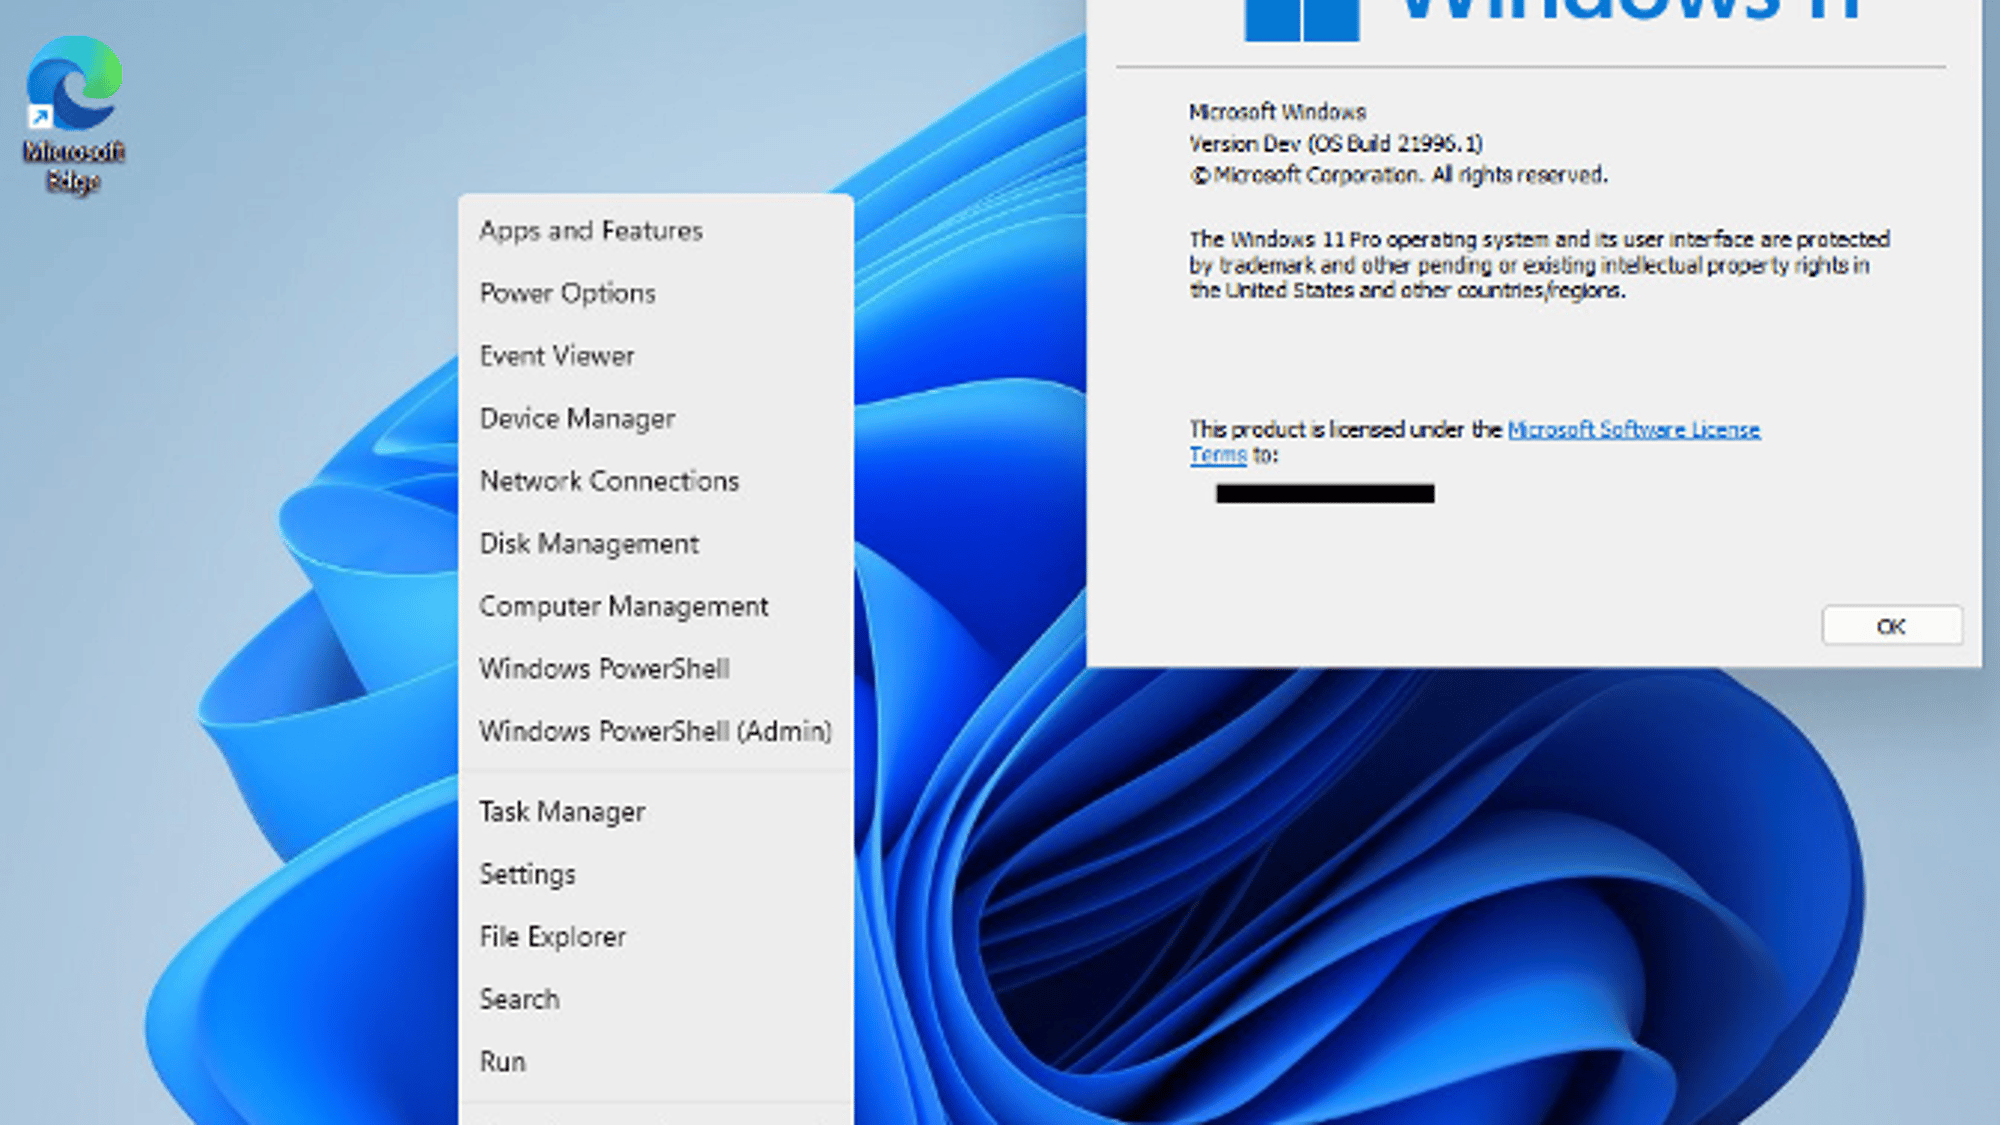
Task: Open Apps and Features
Action: click(x=591, y=231)
